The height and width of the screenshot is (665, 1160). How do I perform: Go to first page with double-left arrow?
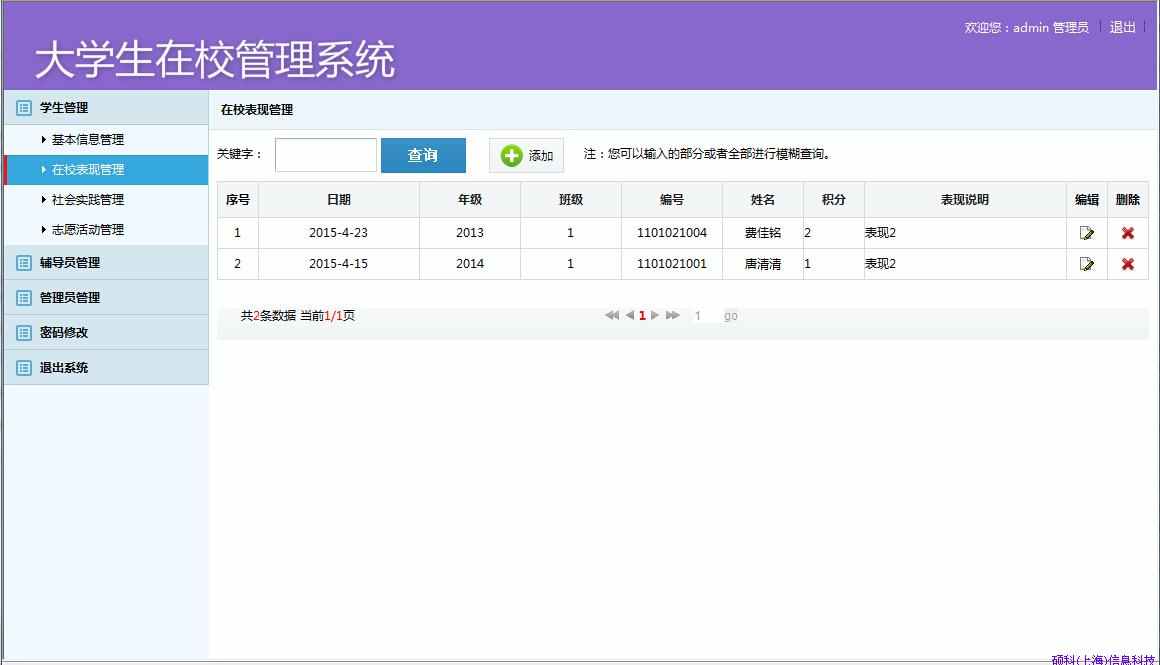tap(612, 315)
